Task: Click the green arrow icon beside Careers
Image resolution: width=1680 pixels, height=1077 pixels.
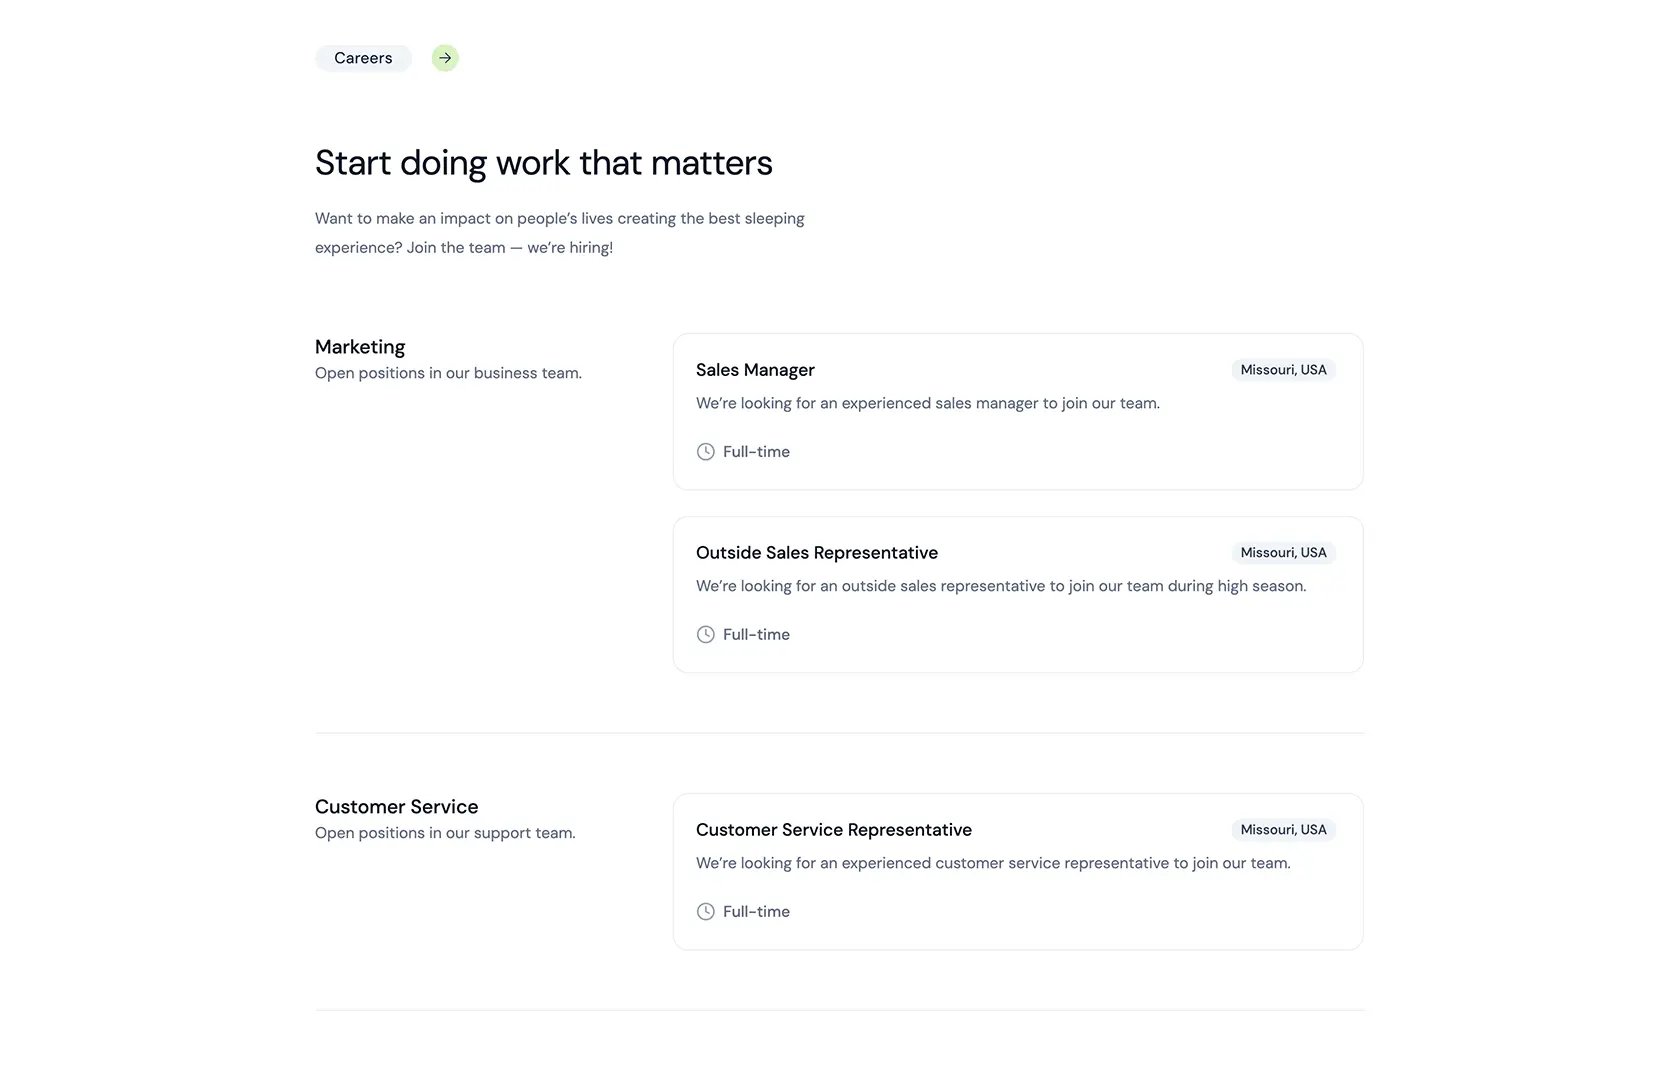Action: pos(445,58)
